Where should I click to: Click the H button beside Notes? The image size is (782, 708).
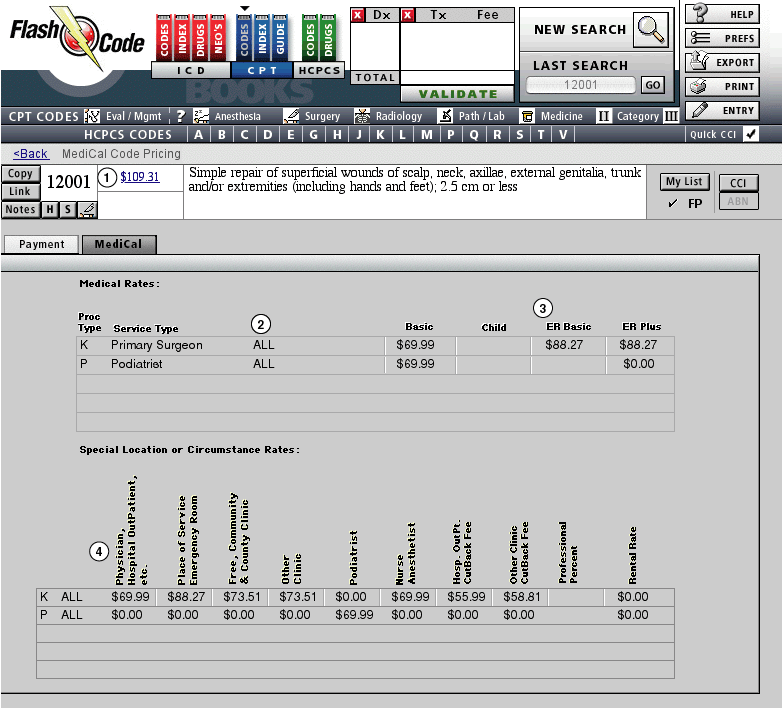coord(50,209)
